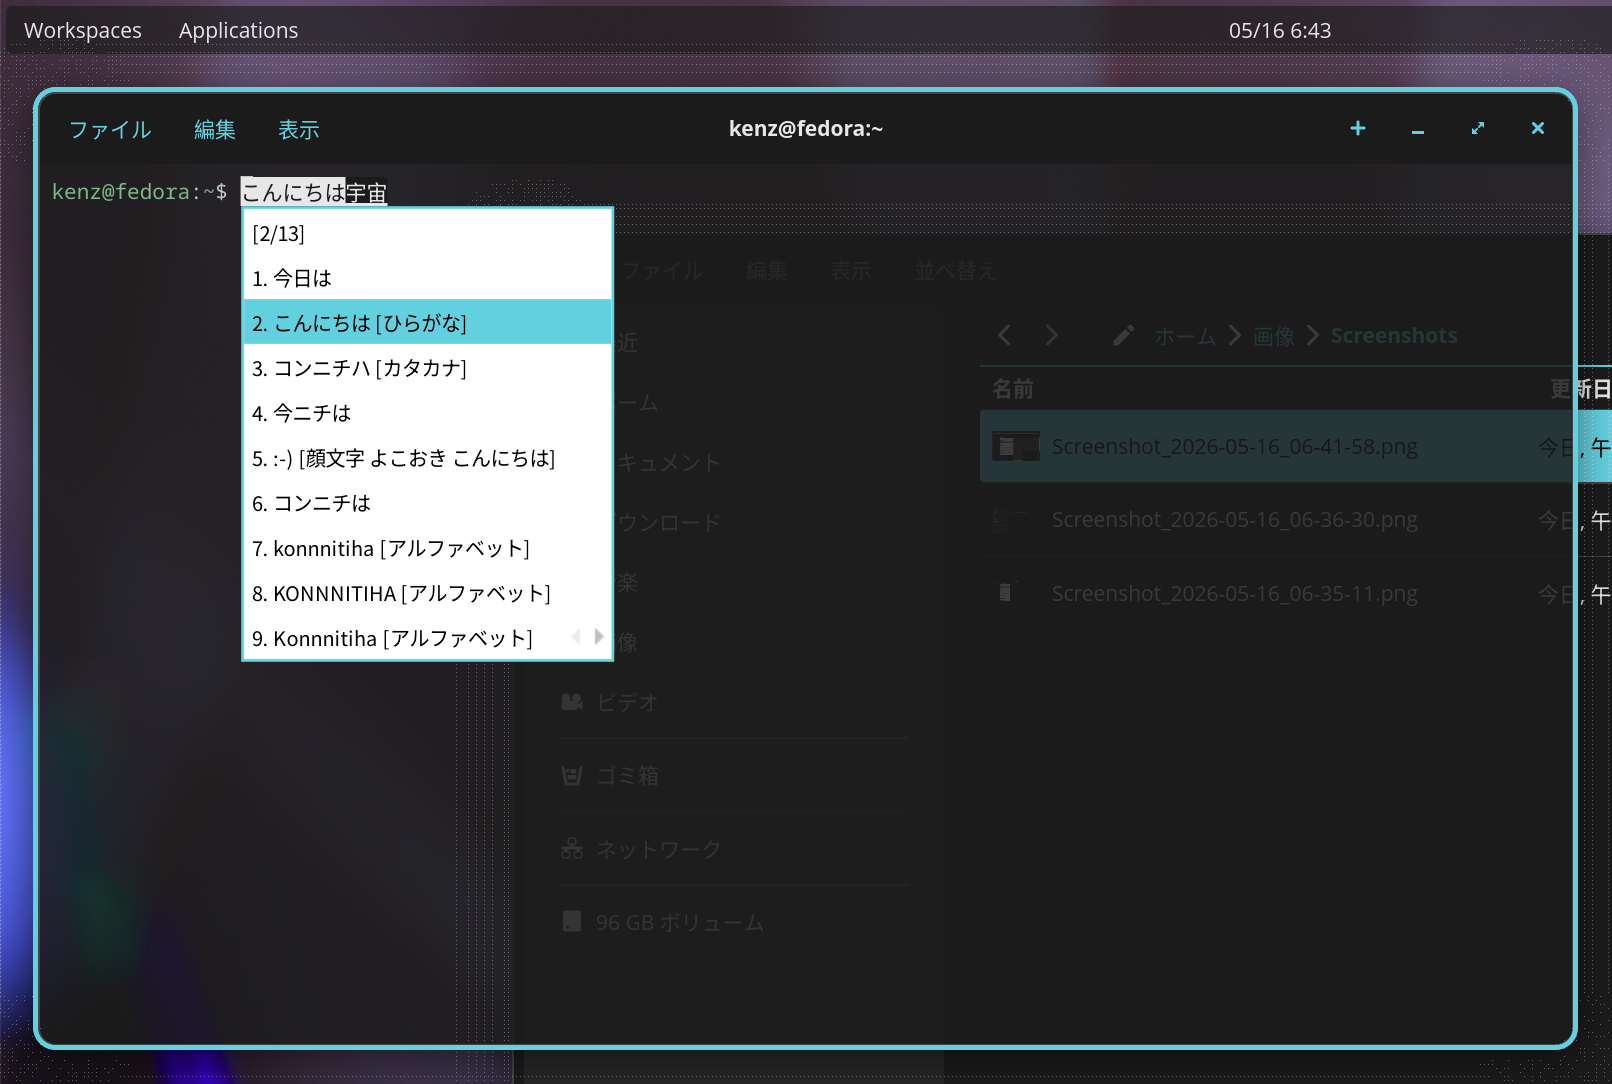Pick candidate 6. コンニチは
Screen dimensions: 1612x1084
(428, 503)
